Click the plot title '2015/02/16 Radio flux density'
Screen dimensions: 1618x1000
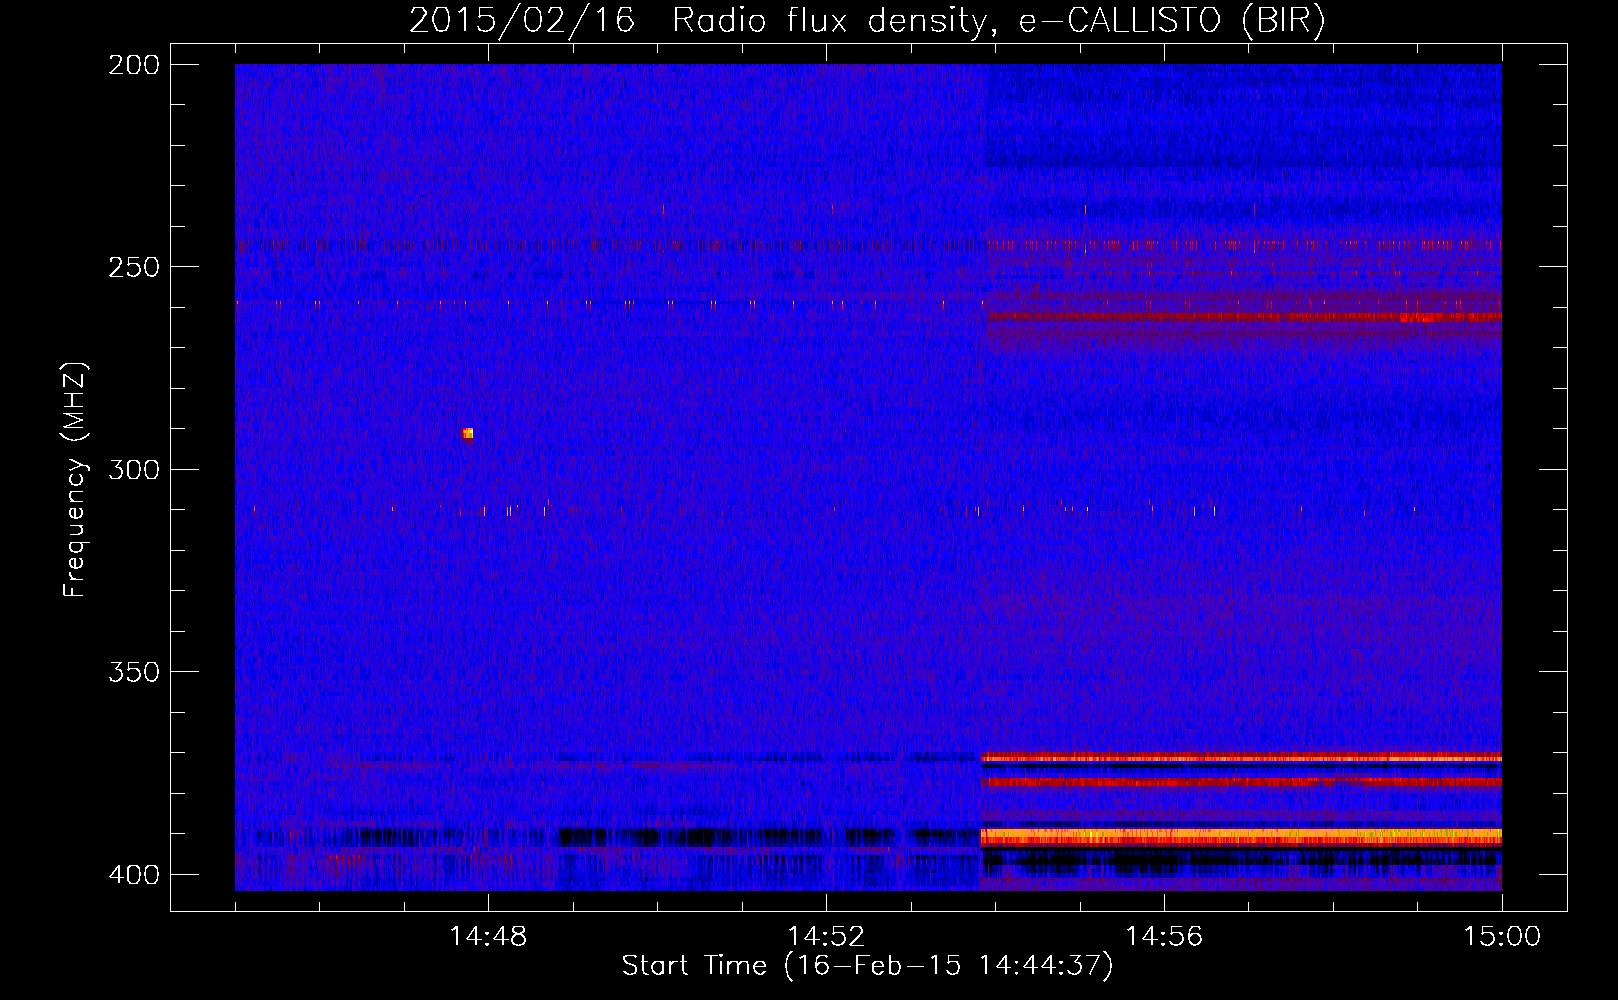pyautogui.click(x=697, y=20)
